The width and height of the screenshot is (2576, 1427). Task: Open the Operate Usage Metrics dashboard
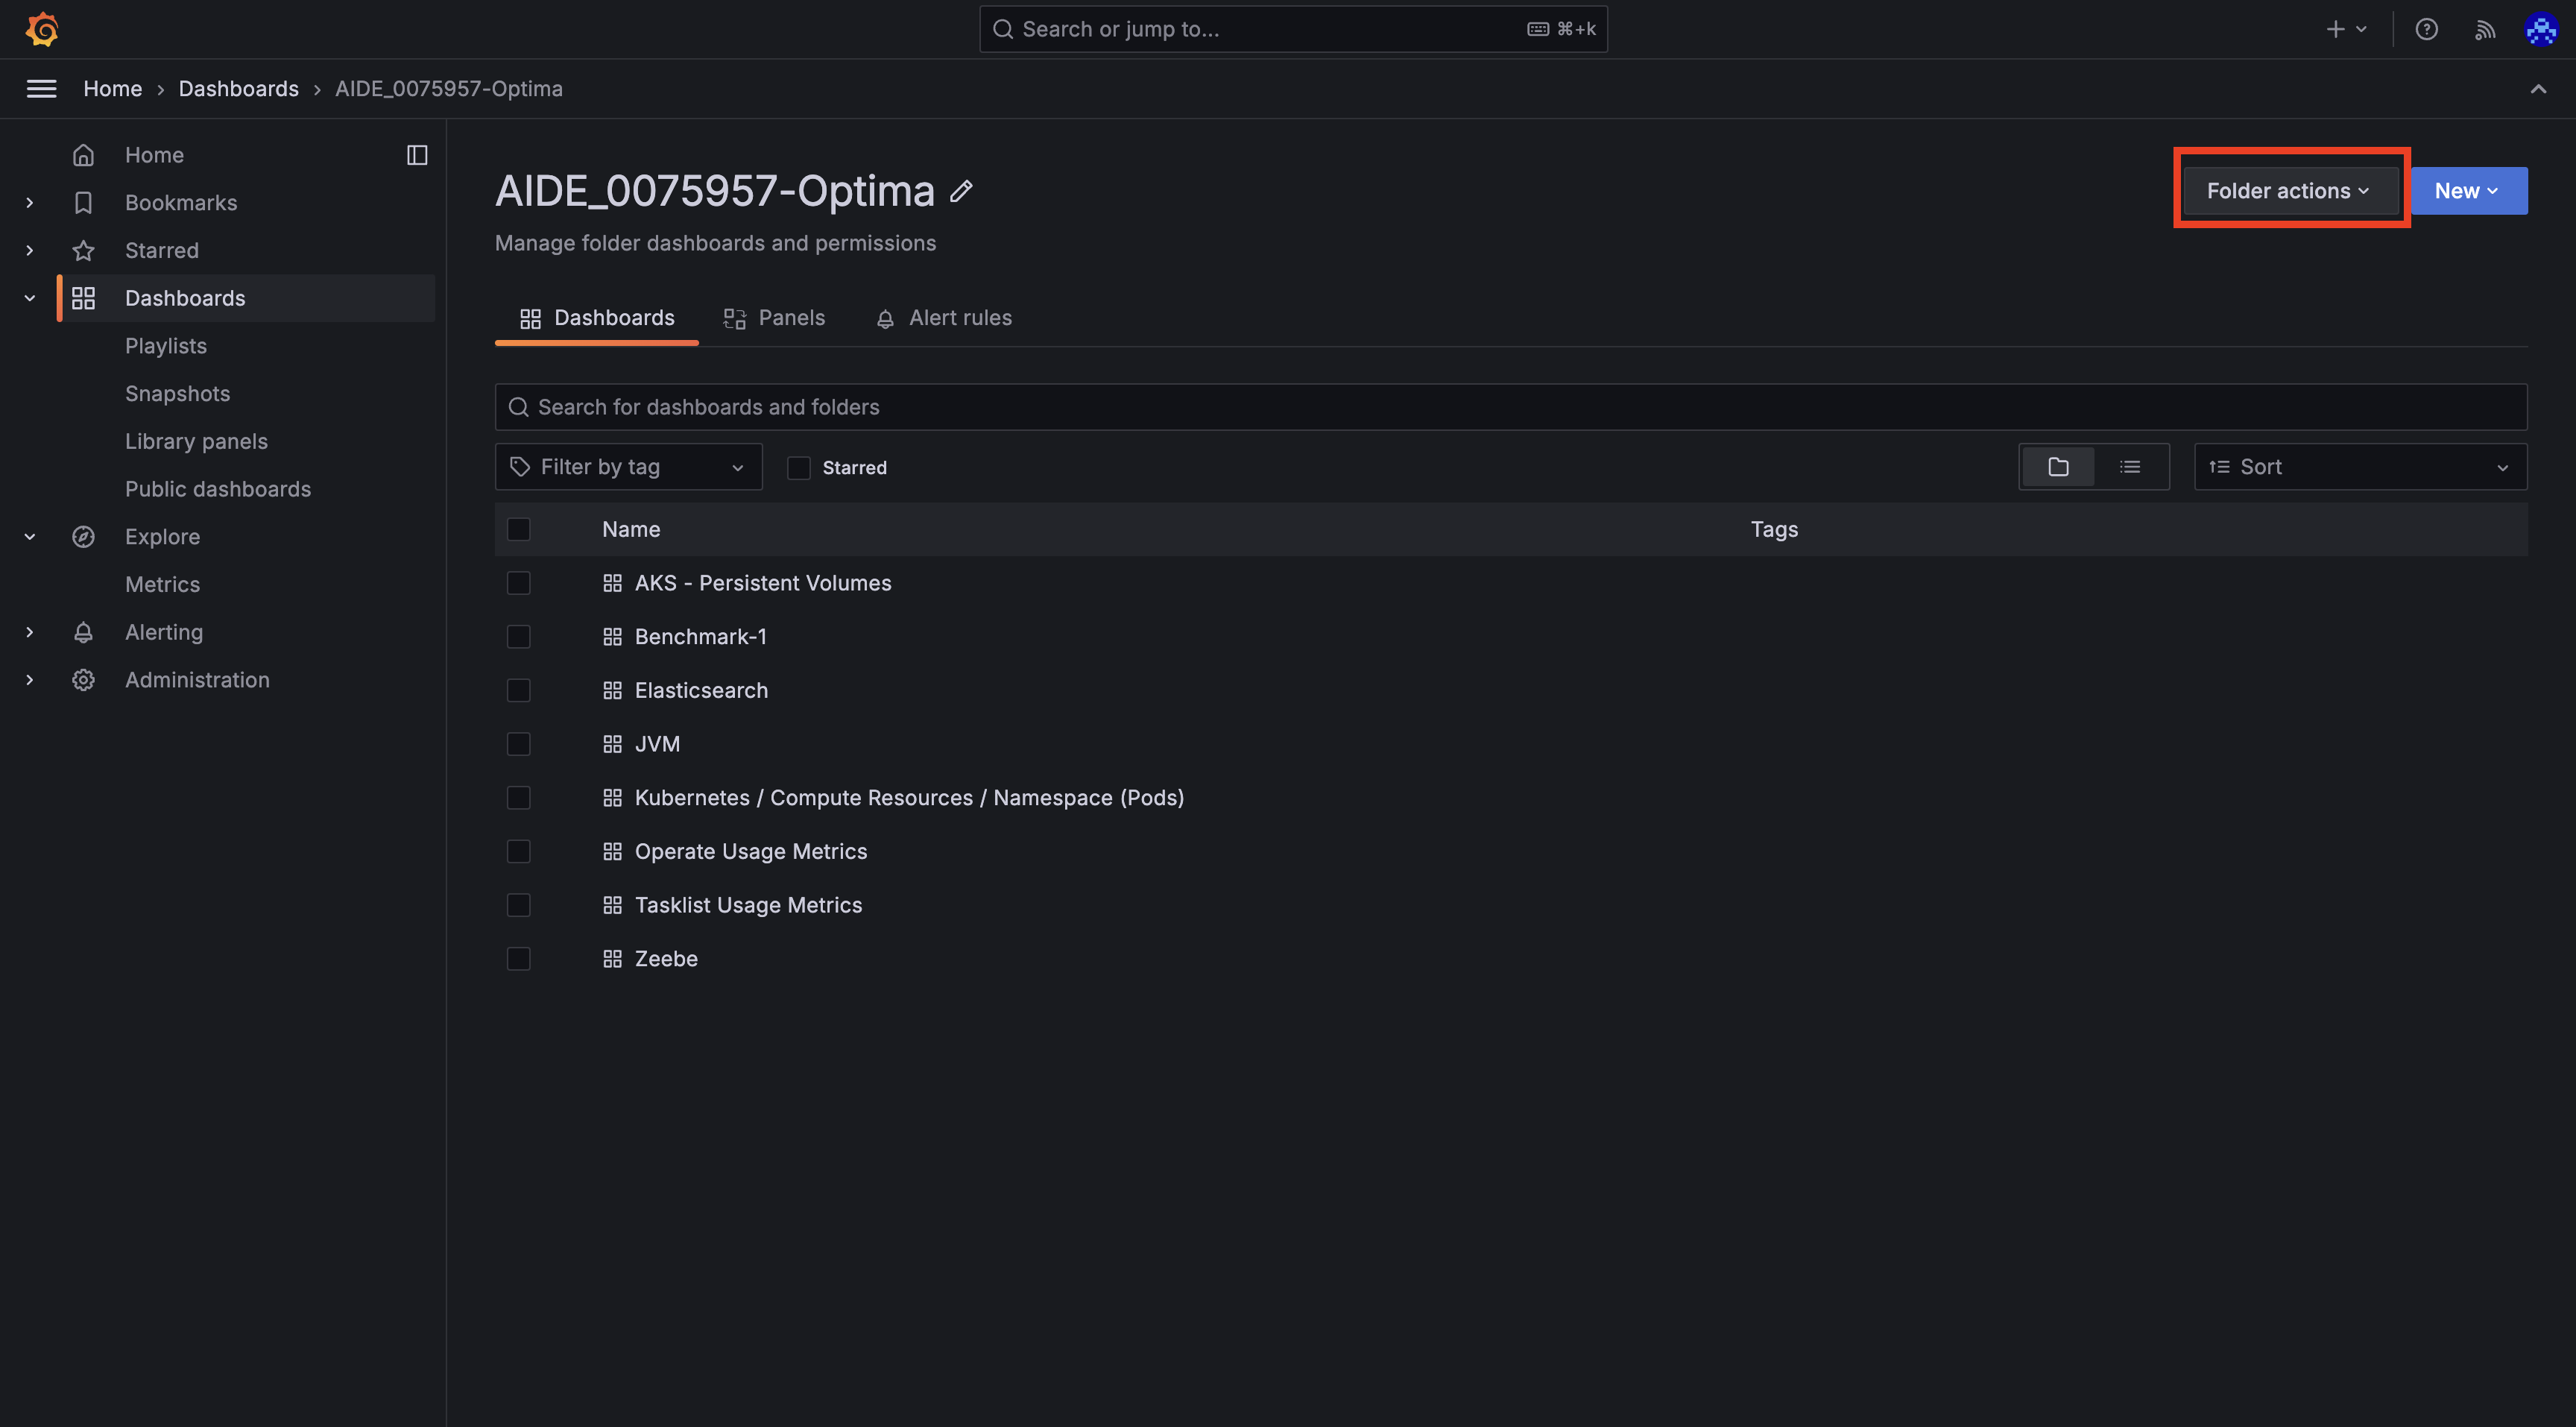(751, 851)
